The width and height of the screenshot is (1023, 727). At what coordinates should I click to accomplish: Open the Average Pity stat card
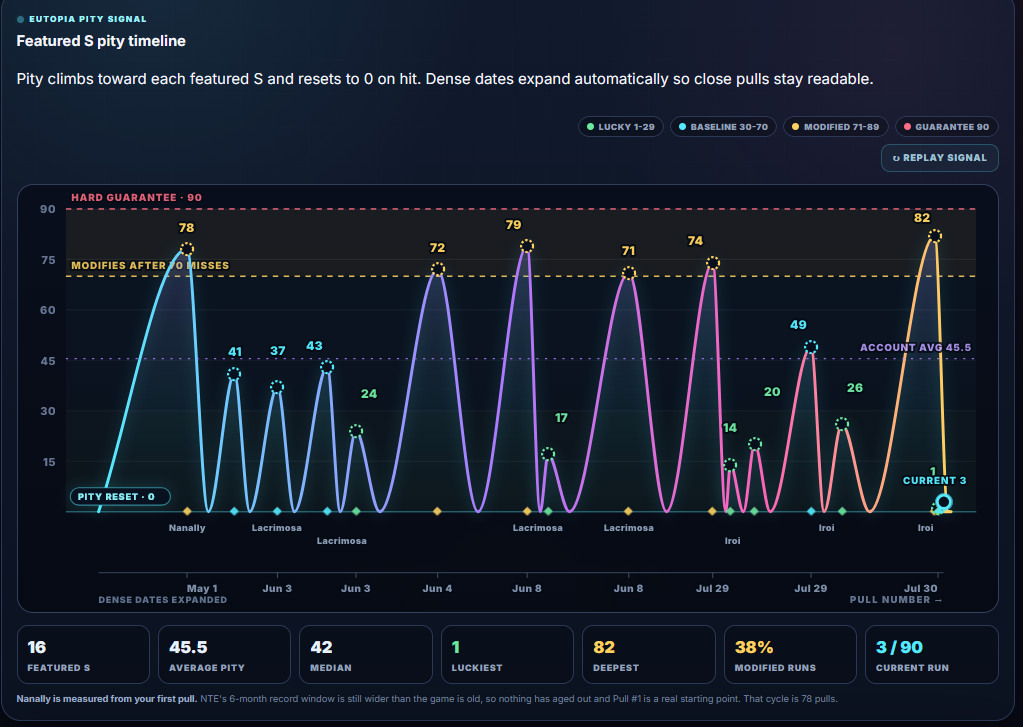click(x=224, y=655)
